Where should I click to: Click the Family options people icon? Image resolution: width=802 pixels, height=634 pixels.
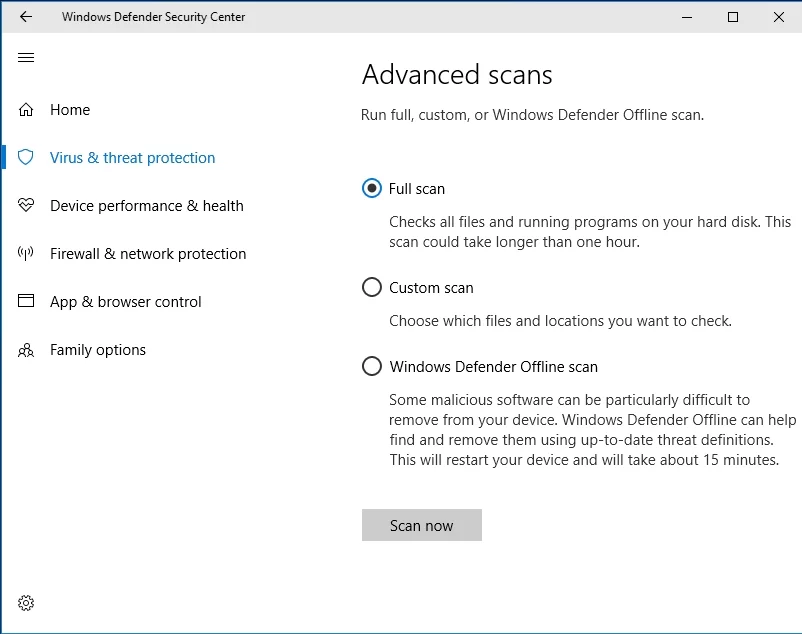pos(26,350)
